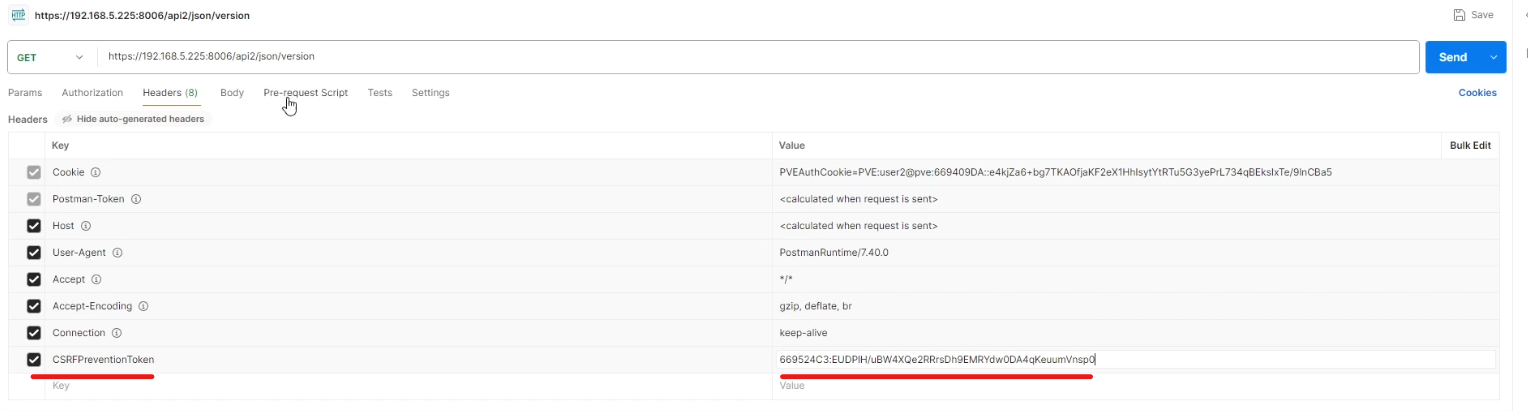Send the request with the Send button
The width and height of the screenshot is (1528, 411).
point(1453,57)
